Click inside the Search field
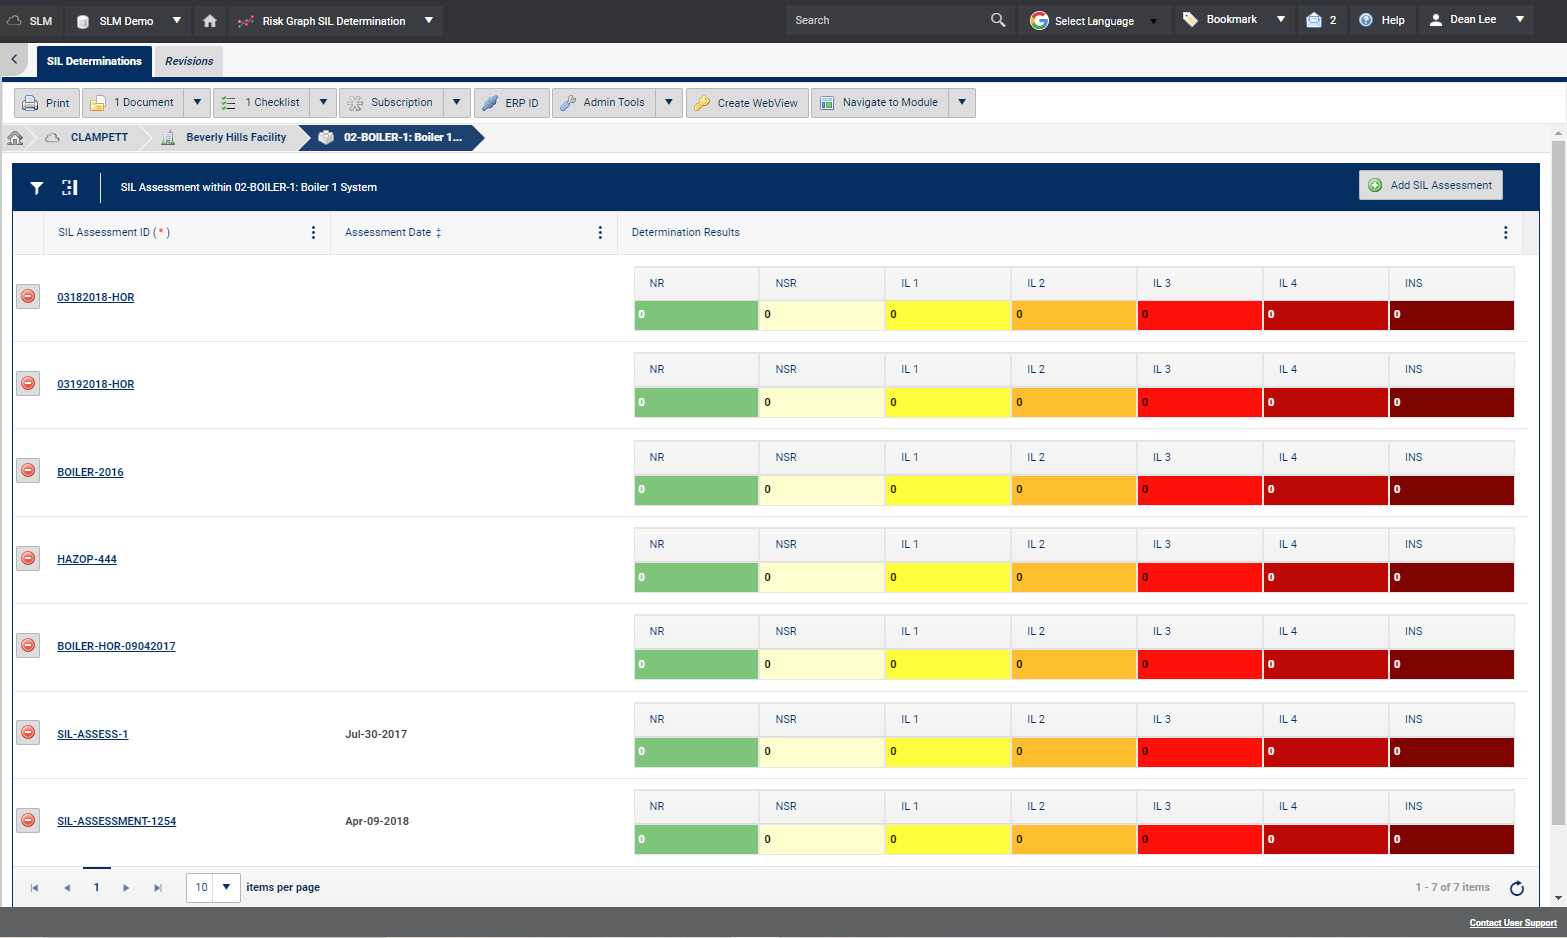The image size is (1567, 938). click(885, 20)
